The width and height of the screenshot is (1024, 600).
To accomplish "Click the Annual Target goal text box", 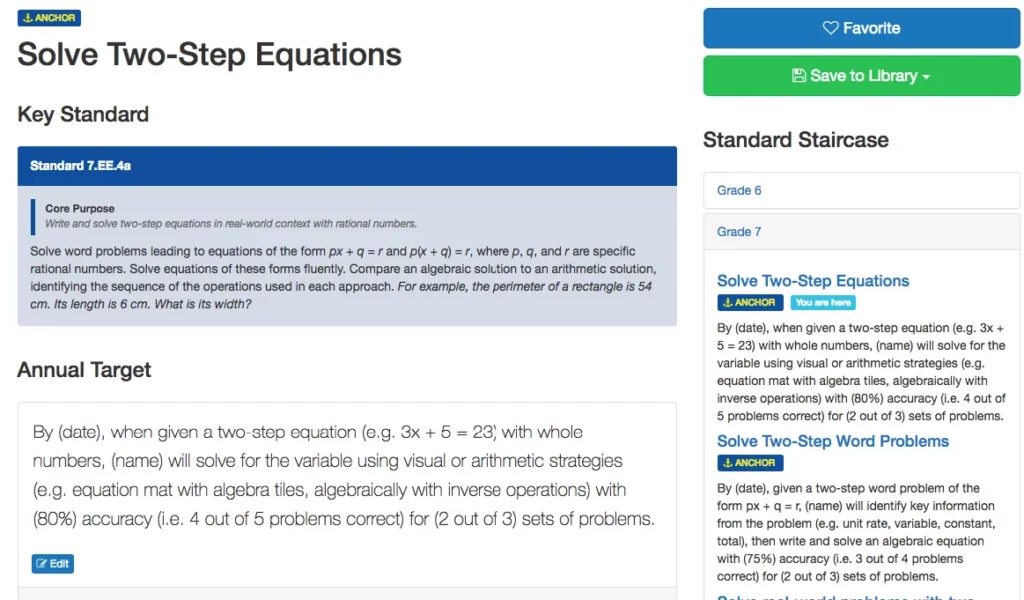I will 346,476.
